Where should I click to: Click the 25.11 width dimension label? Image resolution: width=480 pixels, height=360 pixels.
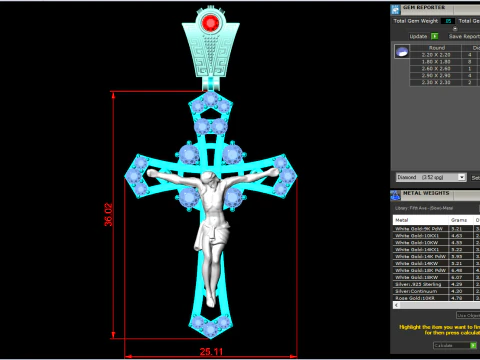211,352
